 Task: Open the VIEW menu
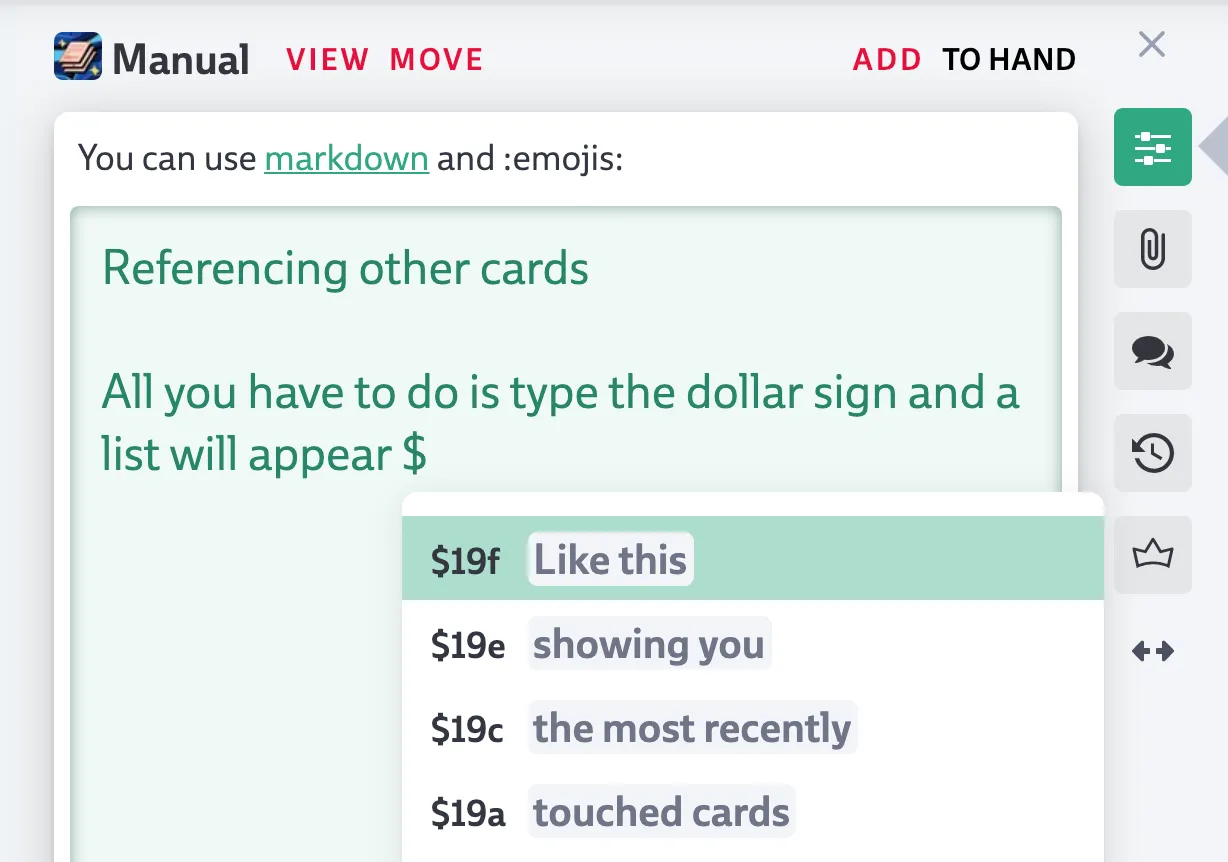[x=327, y=59]
